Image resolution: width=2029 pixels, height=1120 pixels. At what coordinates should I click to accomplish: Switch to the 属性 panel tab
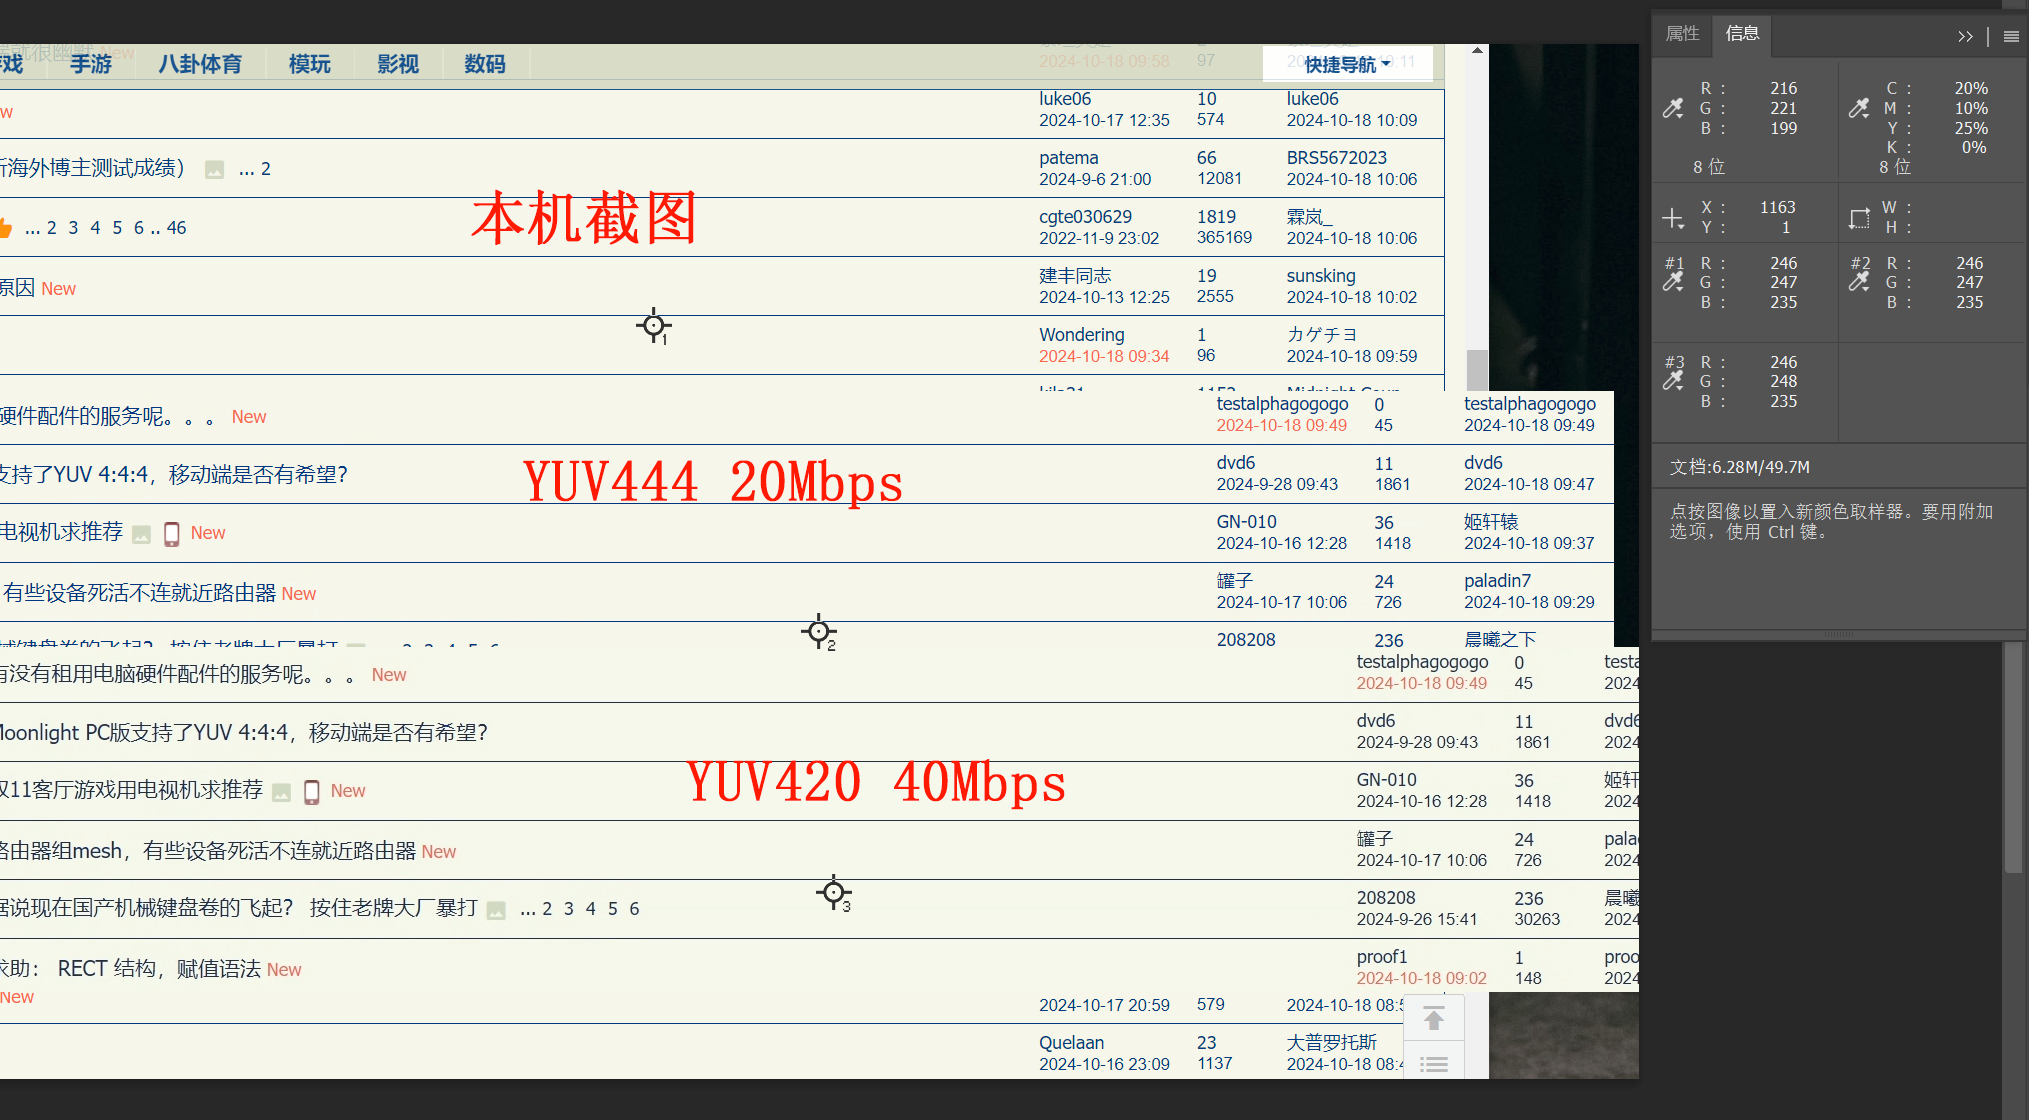1682,34
